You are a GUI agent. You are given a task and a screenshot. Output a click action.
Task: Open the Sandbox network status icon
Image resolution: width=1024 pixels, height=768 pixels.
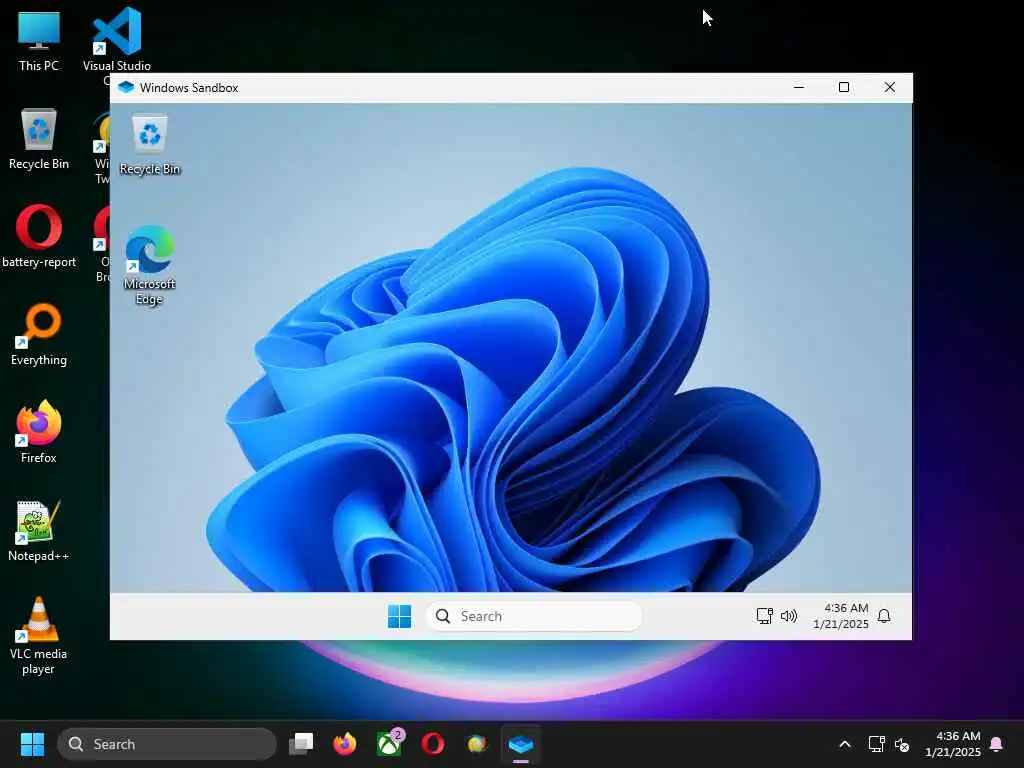[764, 616]
